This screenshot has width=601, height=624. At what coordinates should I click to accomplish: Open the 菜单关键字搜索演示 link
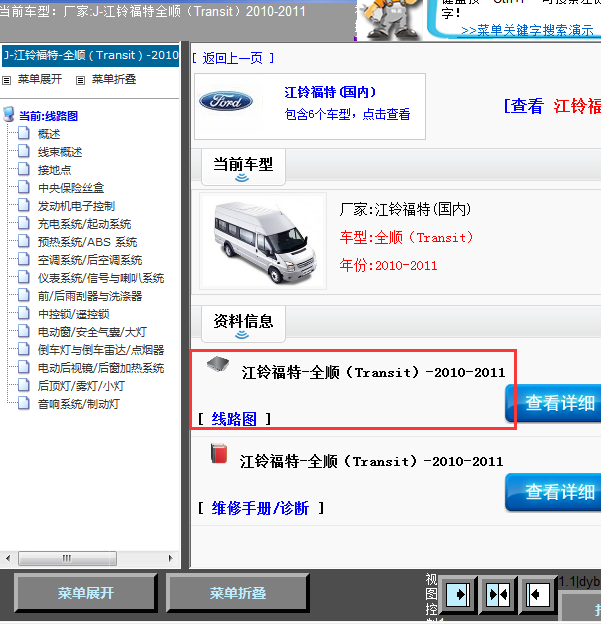coord(527,31)
